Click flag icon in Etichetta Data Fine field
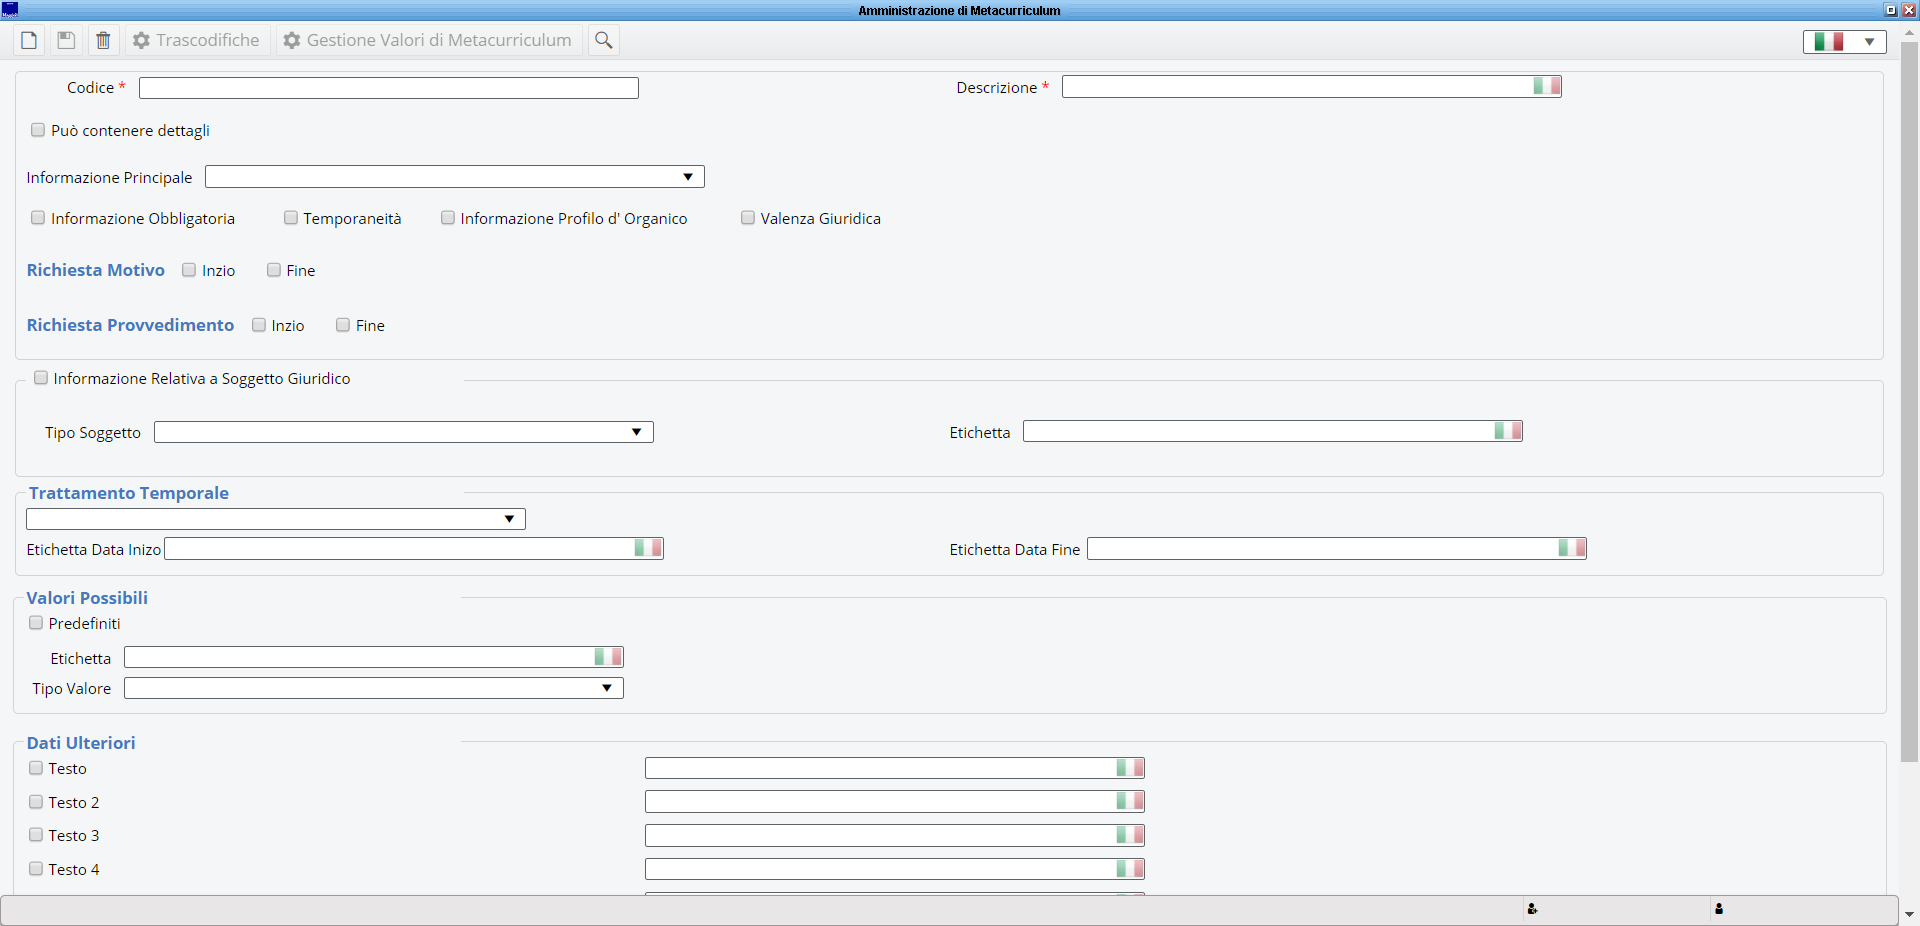This screenshot has height=926, width=1920. (1571, 548)
